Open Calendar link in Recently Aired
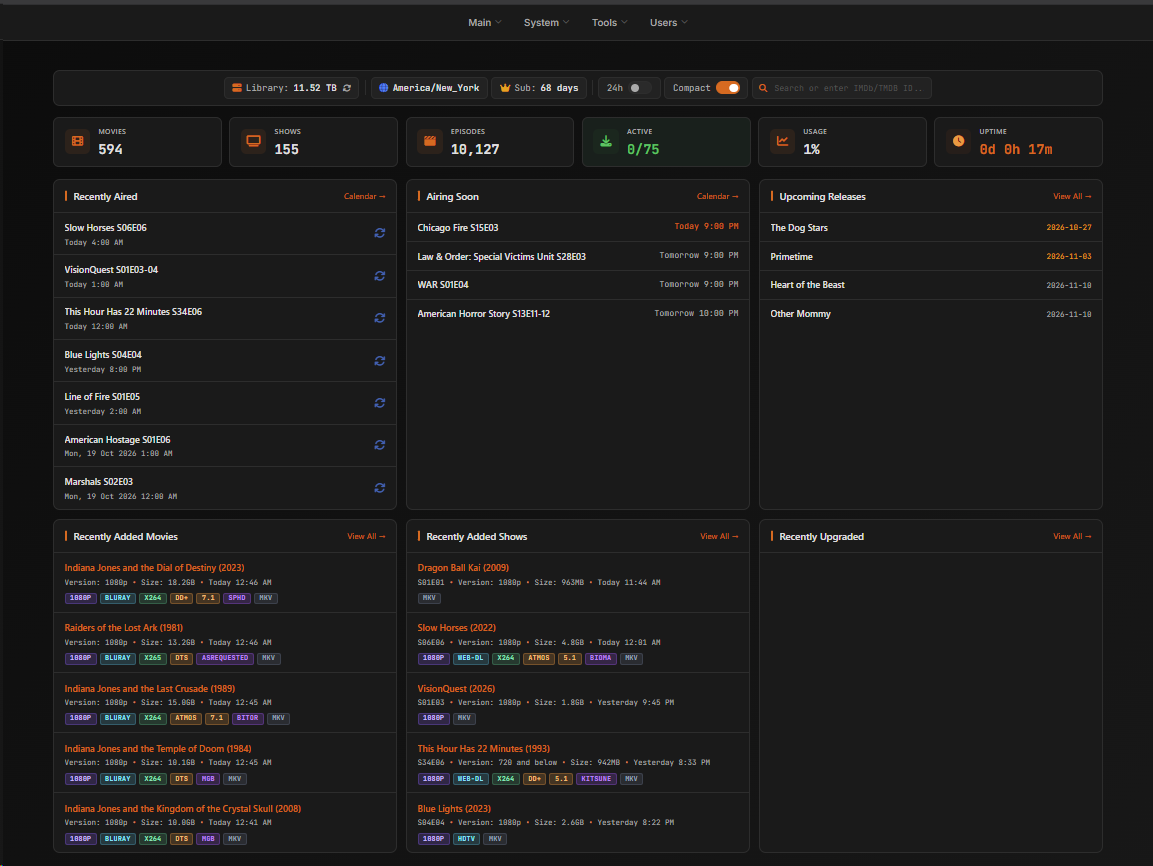 (x=365, y=196)
